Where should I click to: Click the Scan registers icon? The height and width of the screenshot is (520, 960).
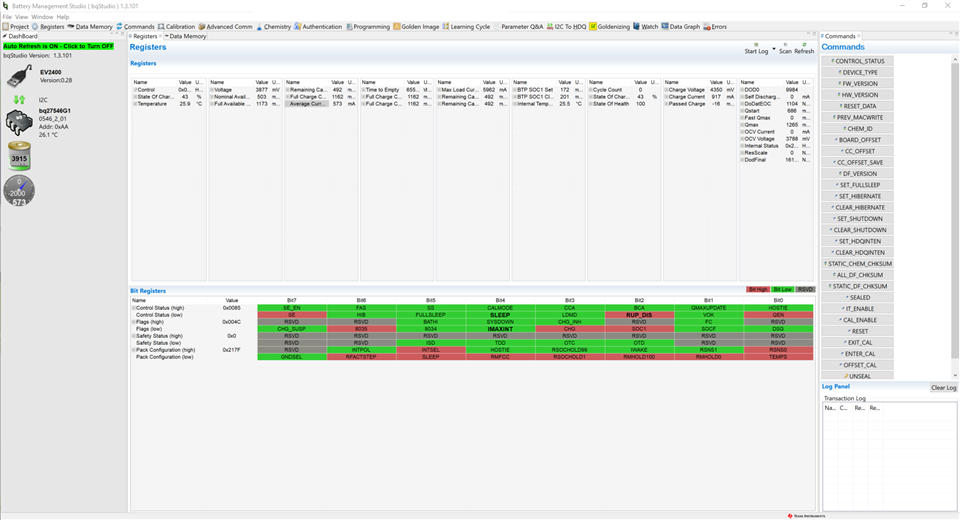coord(785,48)
